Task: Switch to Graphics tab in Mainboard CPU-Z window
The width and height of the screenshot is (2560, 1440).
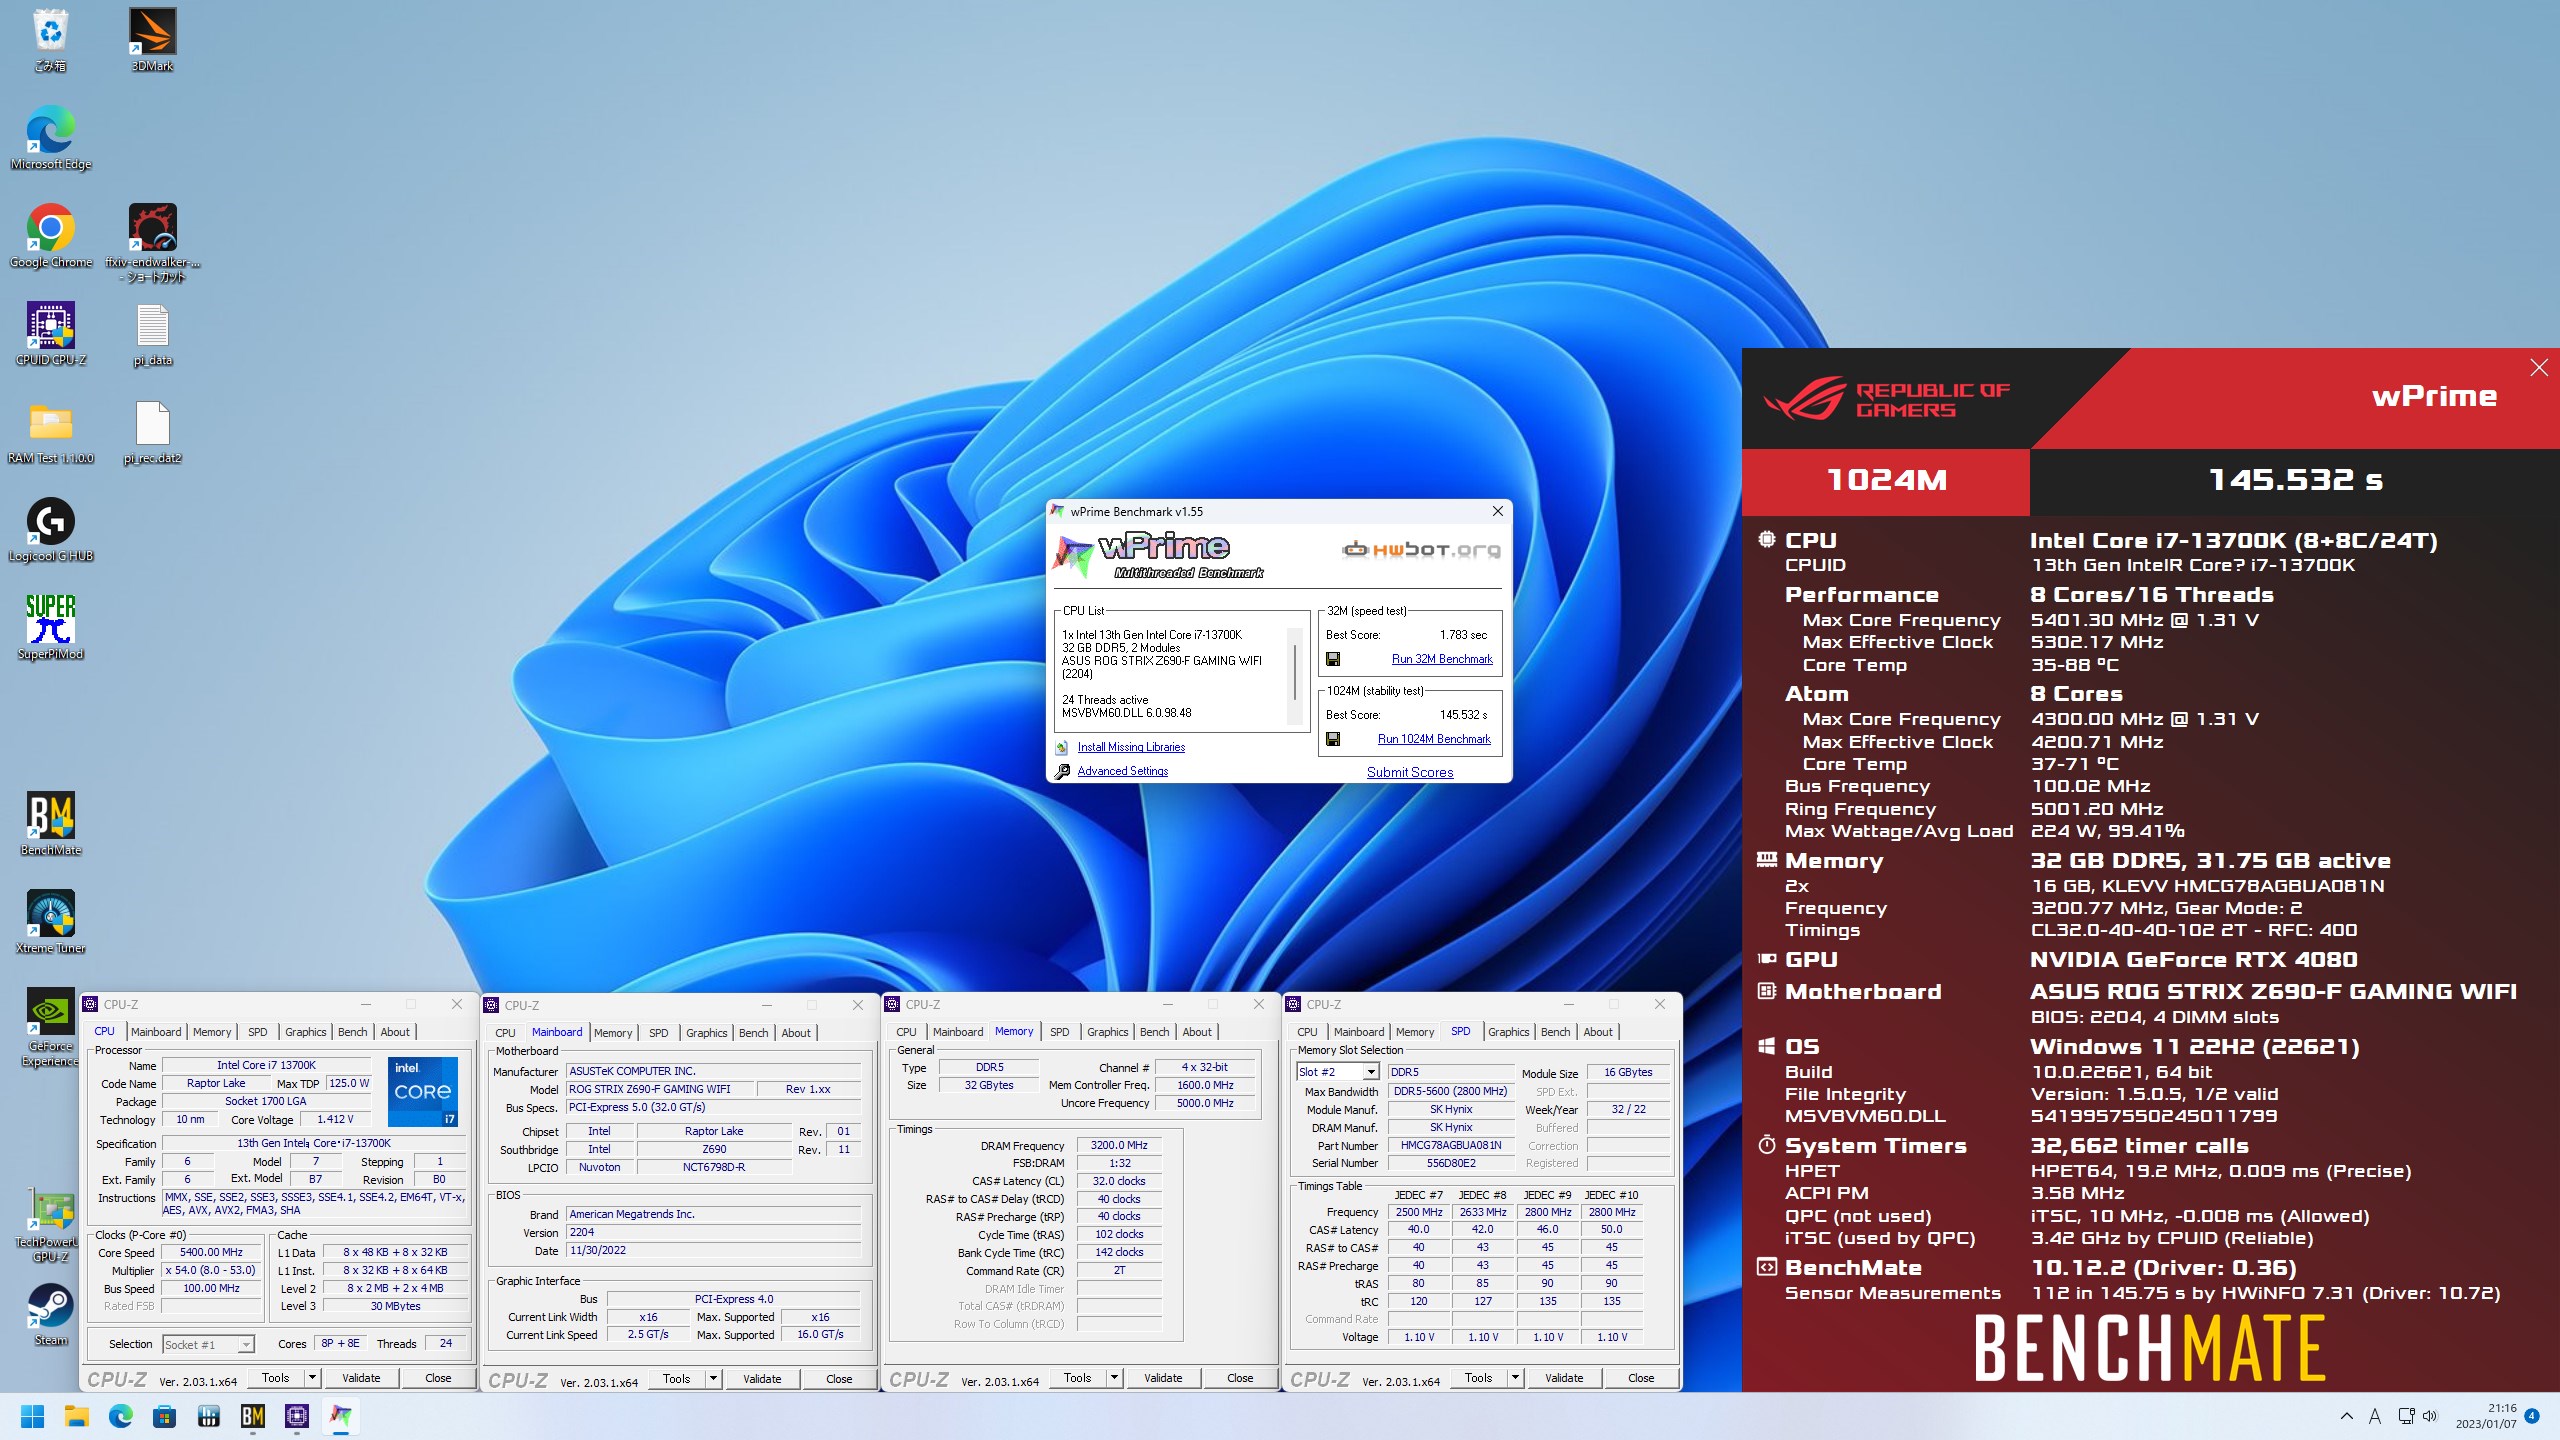Action: coord(707,1033)
